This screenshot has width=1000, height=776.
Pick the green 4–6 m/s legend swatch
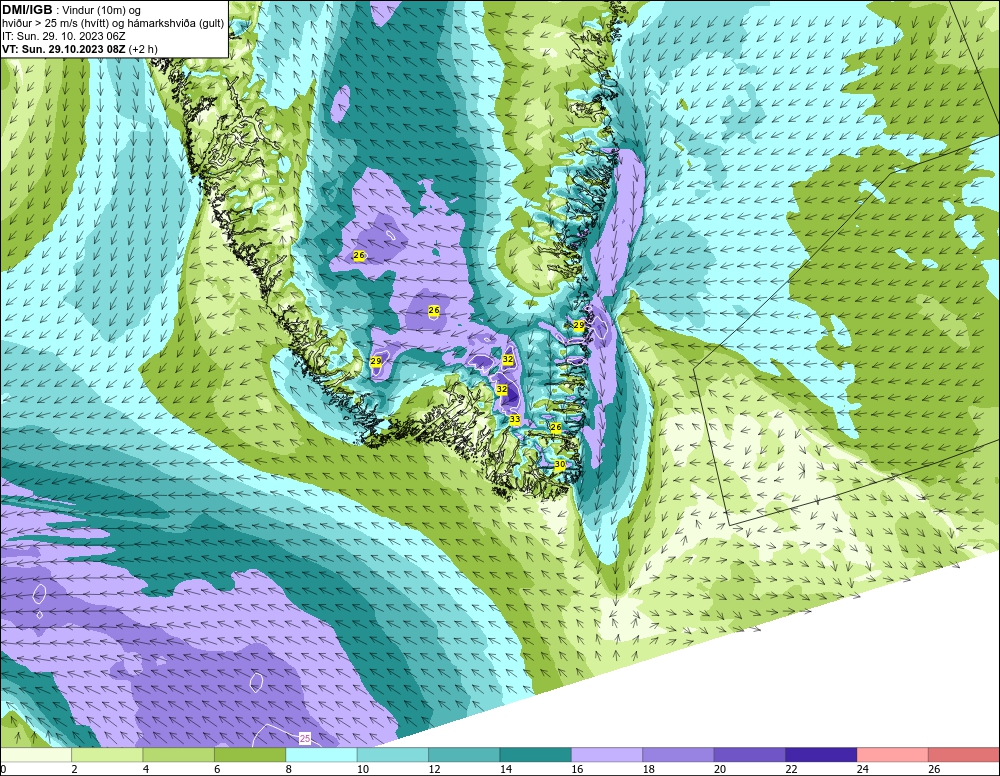coord(179,755)
